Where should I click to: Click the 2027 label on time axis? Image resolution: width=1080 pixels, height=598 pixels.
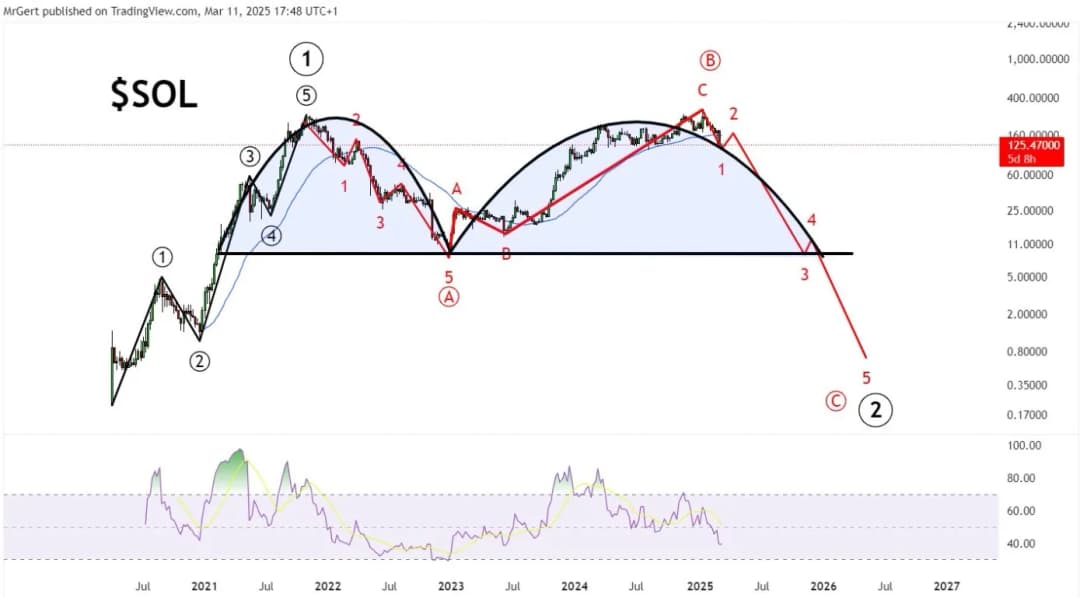pos(946,585)
